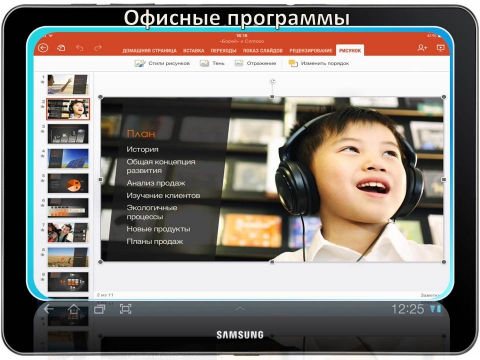
Task: Switch to Вставка tab
Action: click(x=194, y=51)
